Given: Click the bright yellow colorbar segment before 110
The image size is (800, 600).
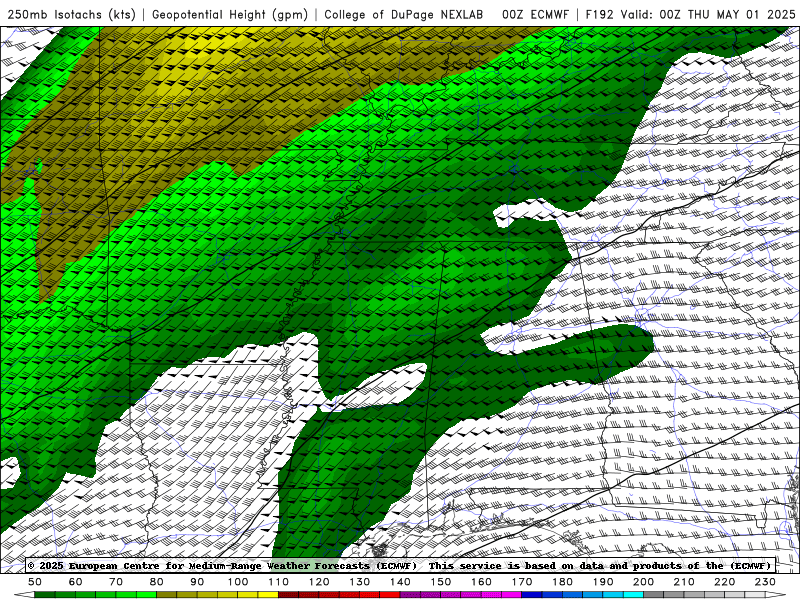Looking at the screenshot, I should pos(268,595).
